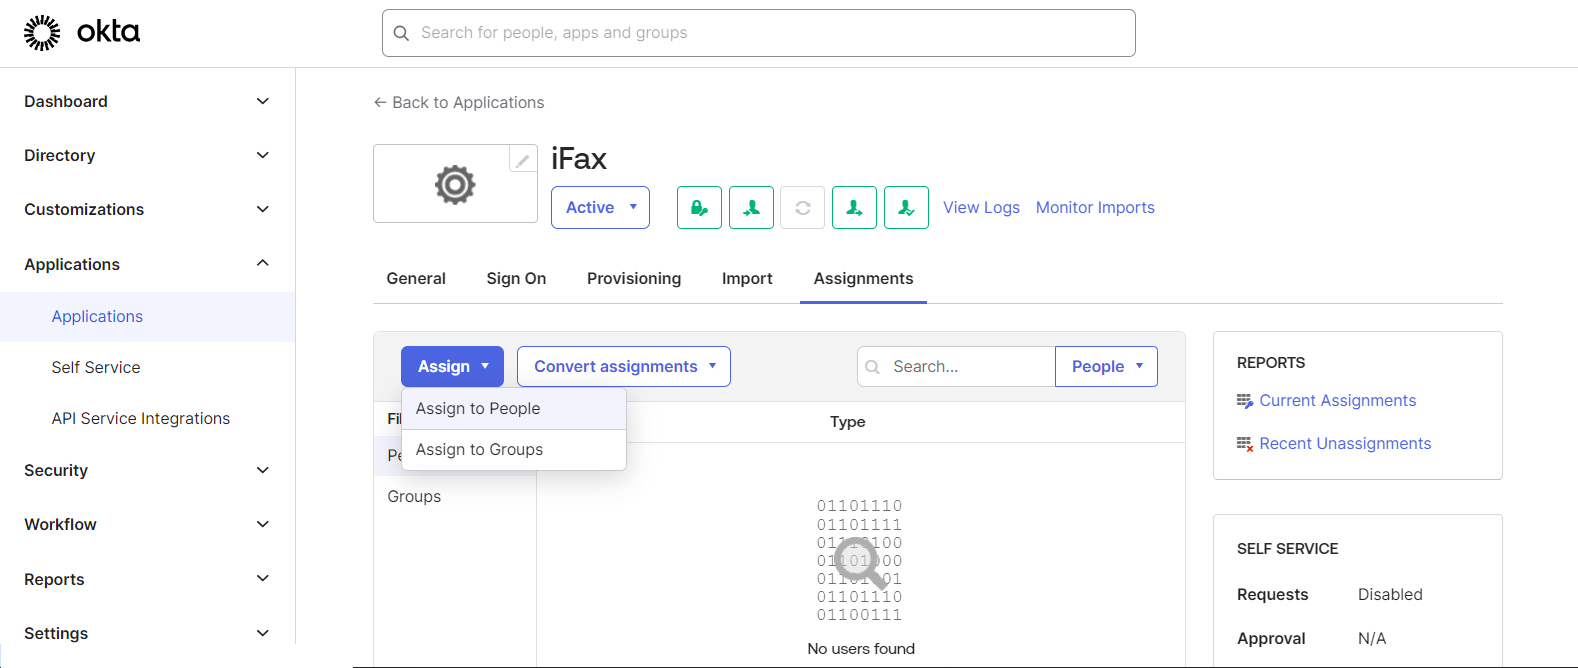Expand the Dashboard sidebar section
Screen dimensions: 1578x668
147,101
